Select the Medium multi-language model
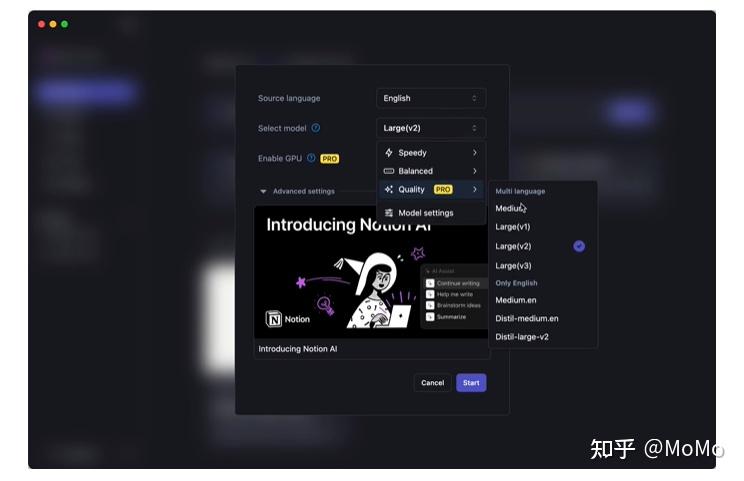This screenshot has width=744, height=481. click(542, 208)
